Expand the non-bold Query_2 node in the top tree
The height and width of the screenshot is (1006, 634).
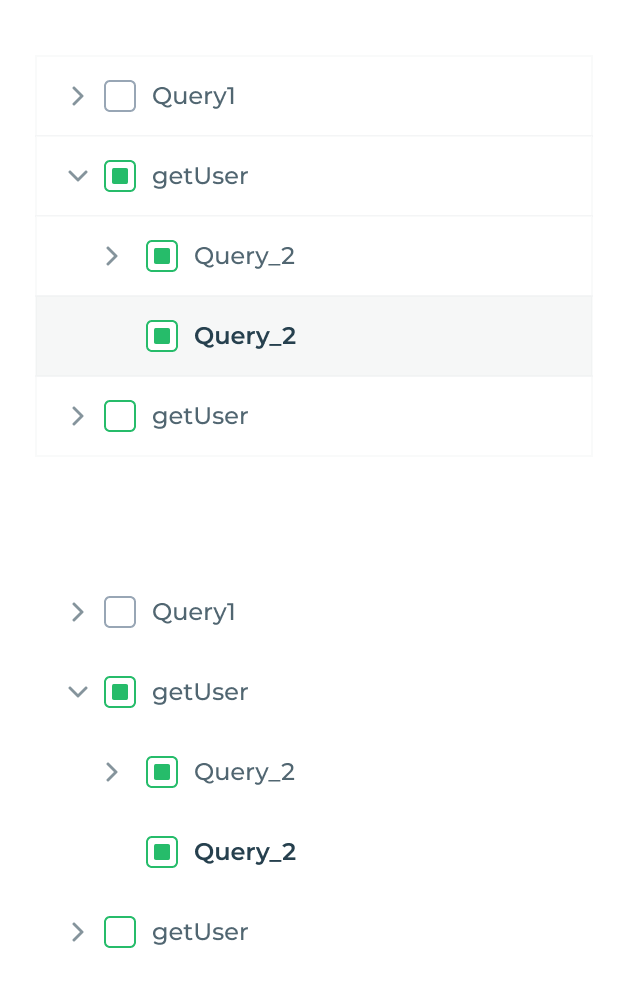point(112,256)
